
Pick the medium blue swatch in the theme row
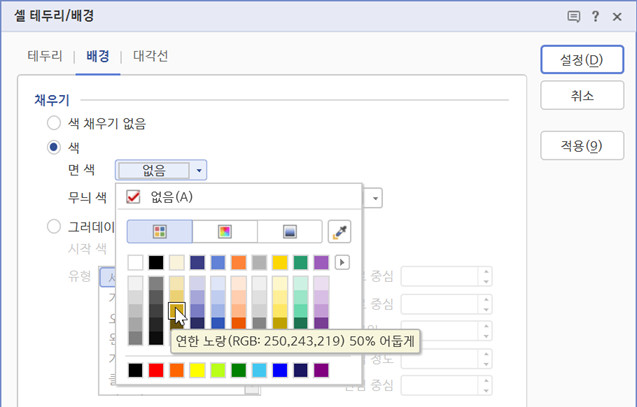pyautogui.click(x=218, y=262)
